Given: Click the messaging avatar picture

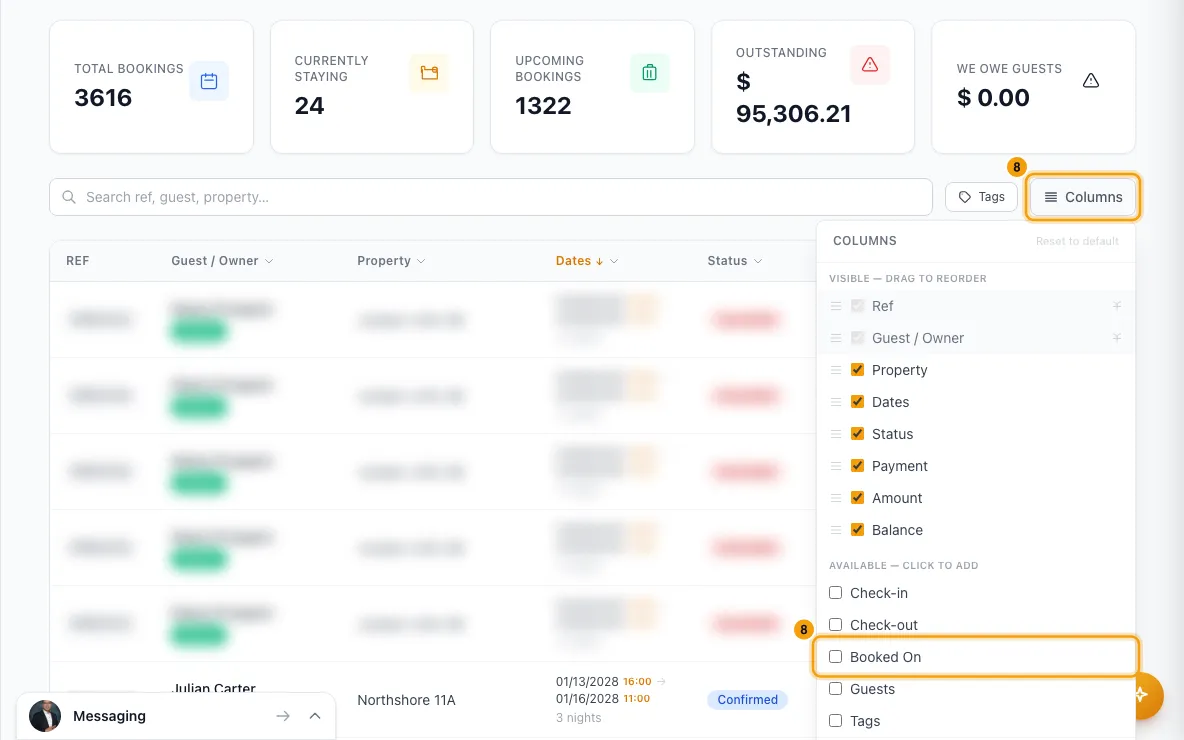Looking at the screenshot, I should pos(45,716).
